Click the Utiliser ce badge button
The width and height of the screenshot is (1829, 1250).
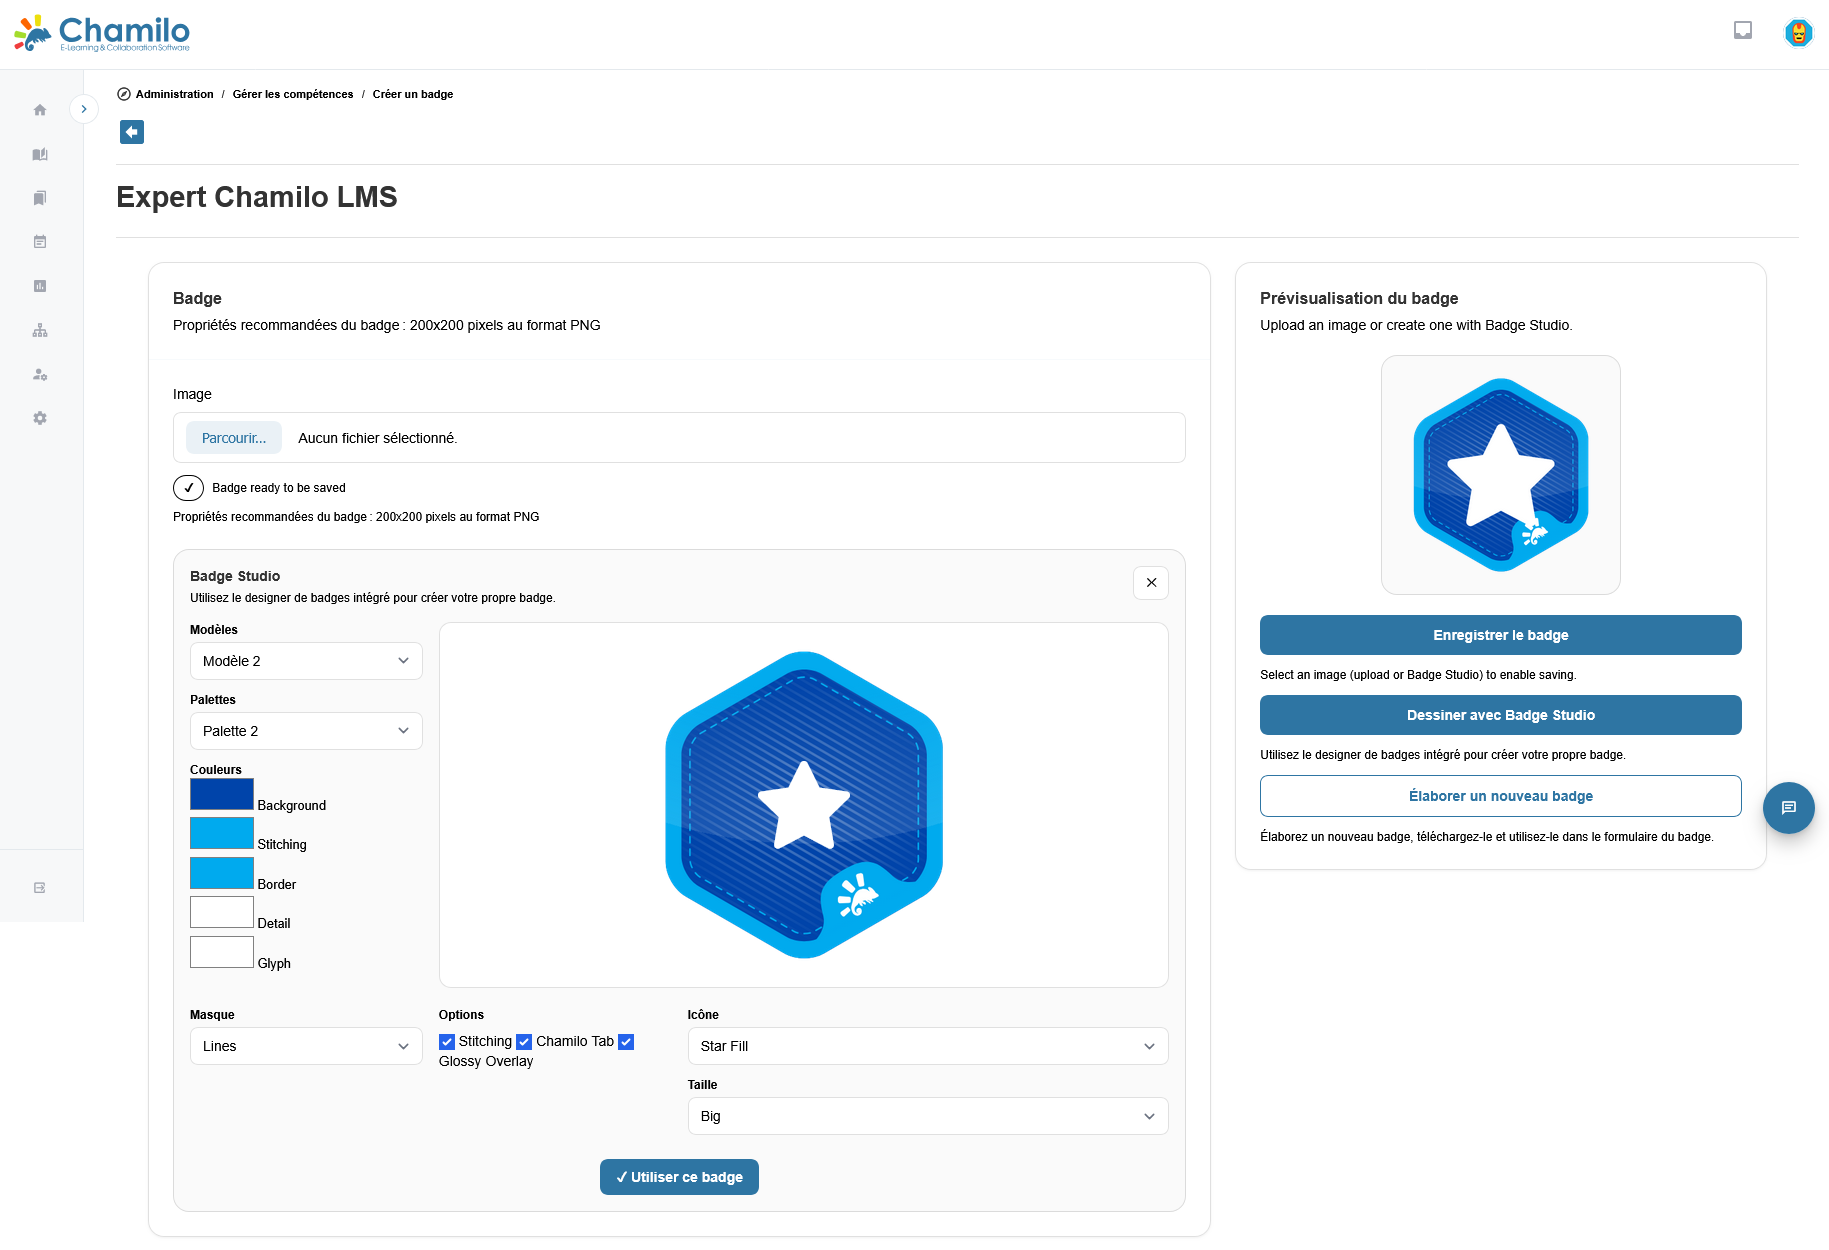(679, 1177)
